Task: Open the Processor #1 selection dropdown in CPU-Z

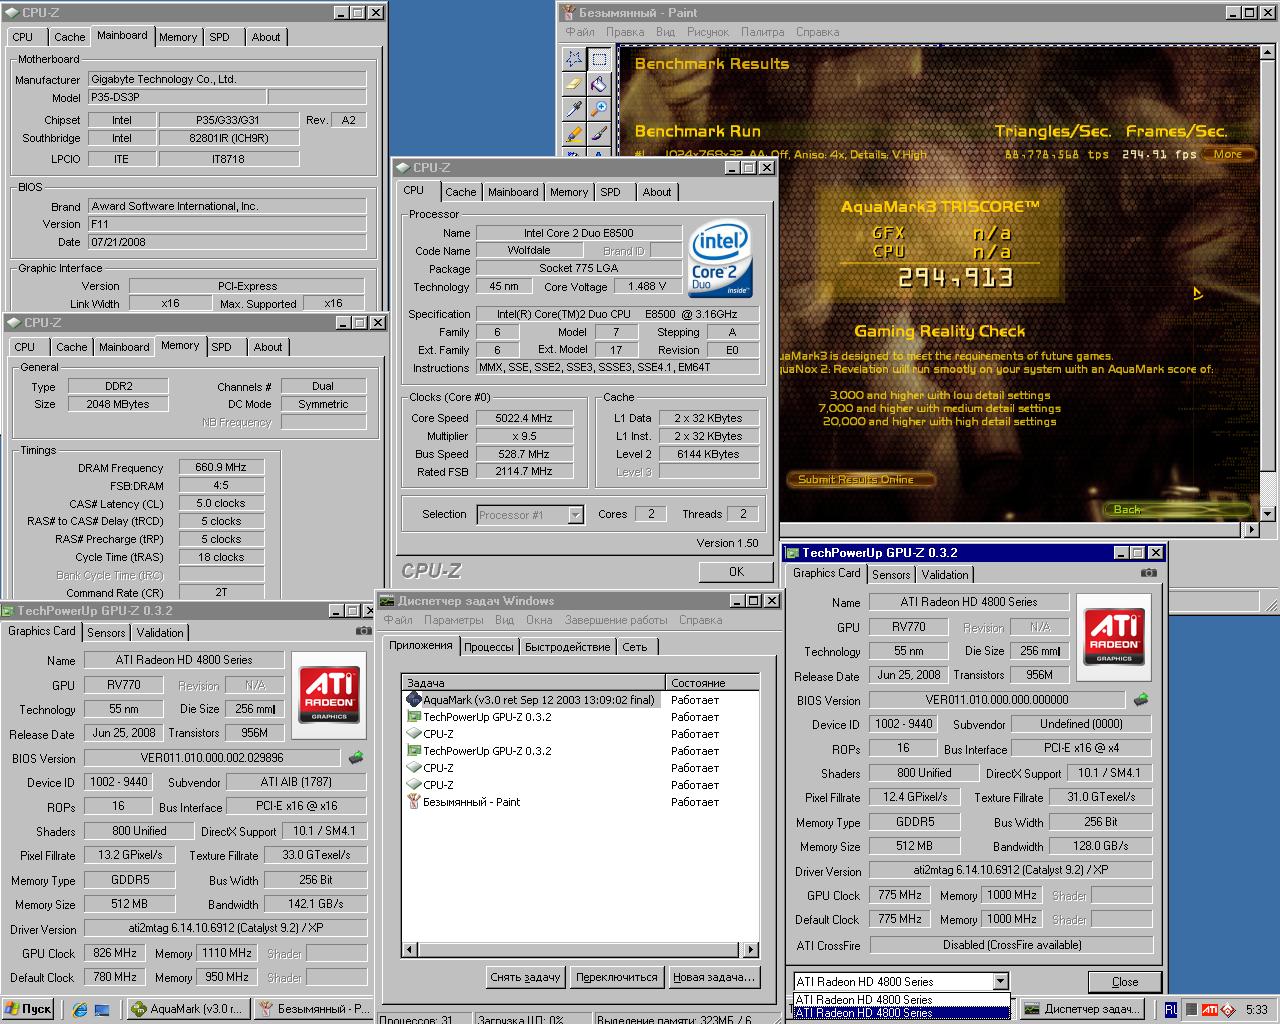Action: click(575, 515)
